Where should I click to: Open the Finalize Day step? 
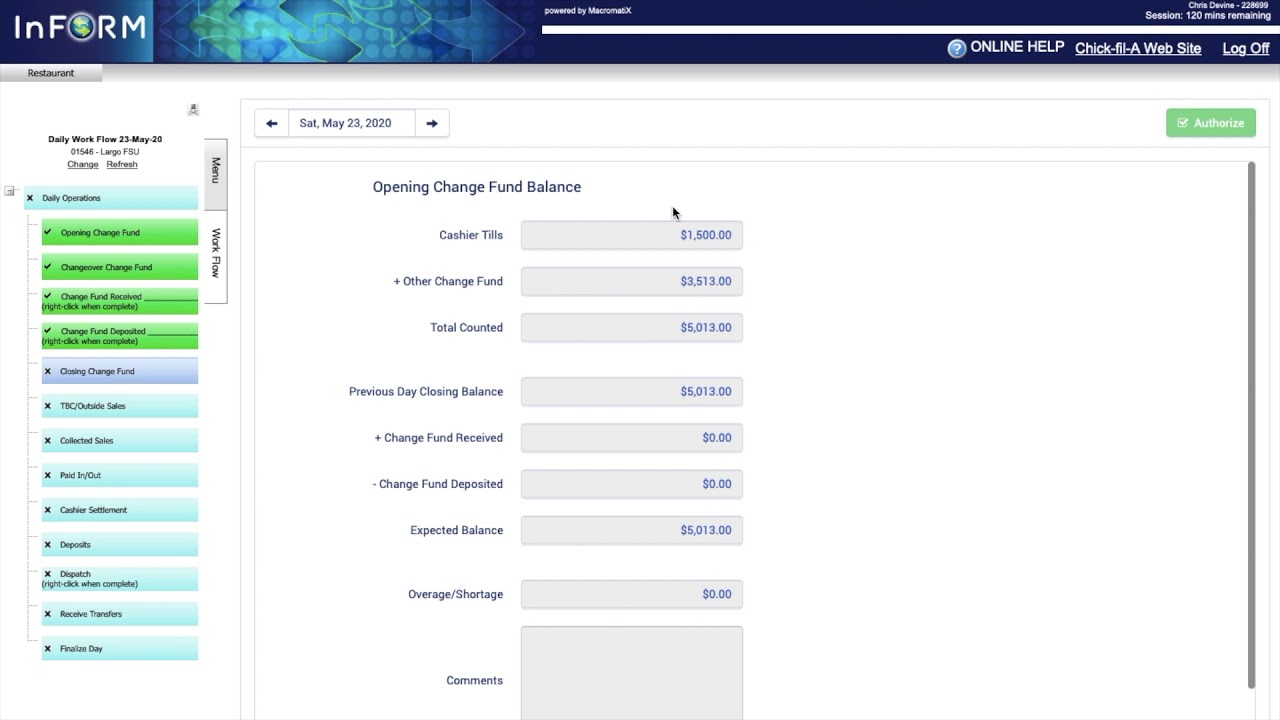click(120, 648)
